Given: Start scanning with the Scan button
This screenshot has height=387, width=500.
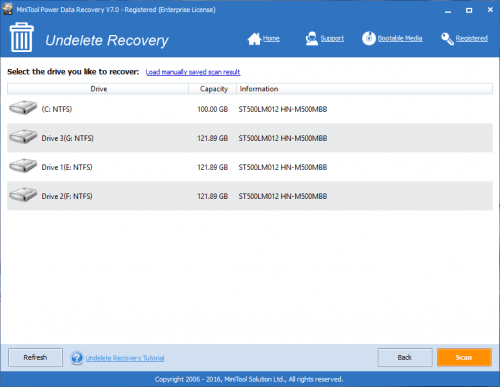Looking at the screenshot, I should [x=464, y=357].
